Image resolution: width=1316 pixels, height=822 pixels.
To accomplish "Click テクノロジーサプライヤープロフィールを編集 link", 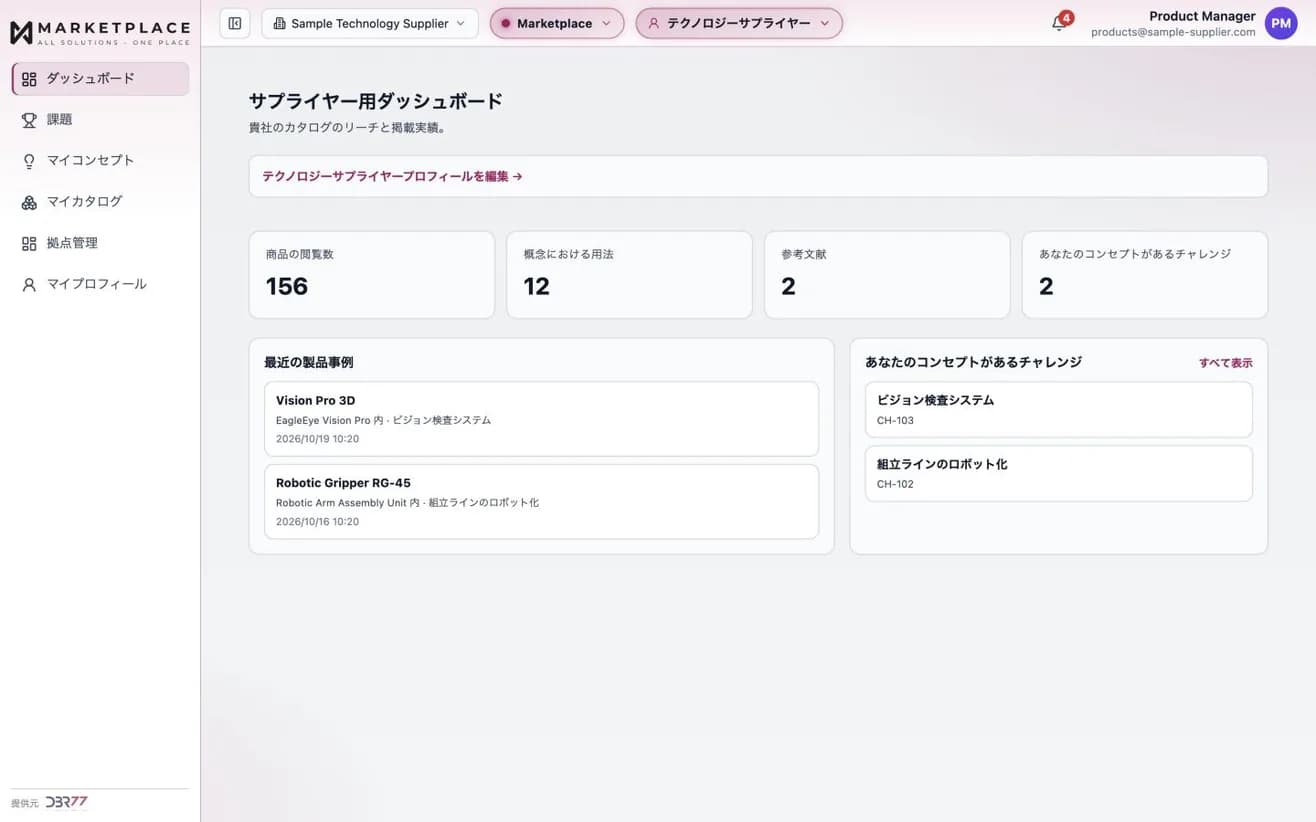I will (392, 176).
